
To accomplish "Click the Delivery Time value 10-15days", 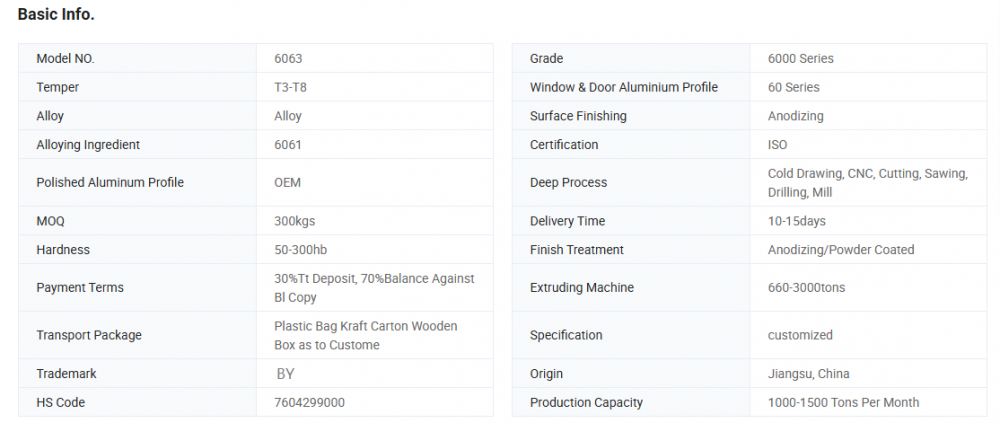I will click(x=796, y=221).
